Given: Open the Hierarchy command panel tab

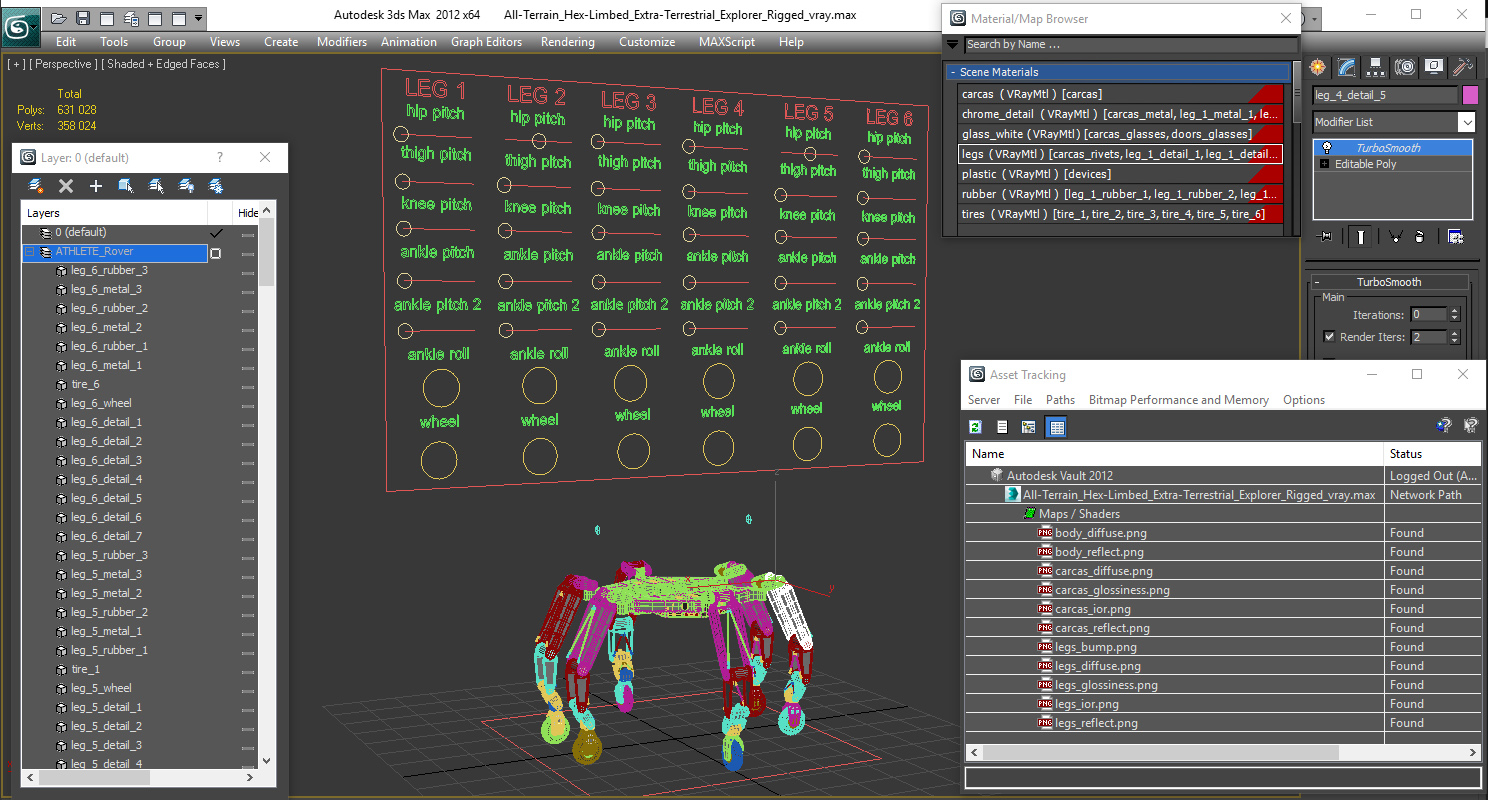Looking at the screenshot, I should pyautogui.click(x=1376, y=67).
